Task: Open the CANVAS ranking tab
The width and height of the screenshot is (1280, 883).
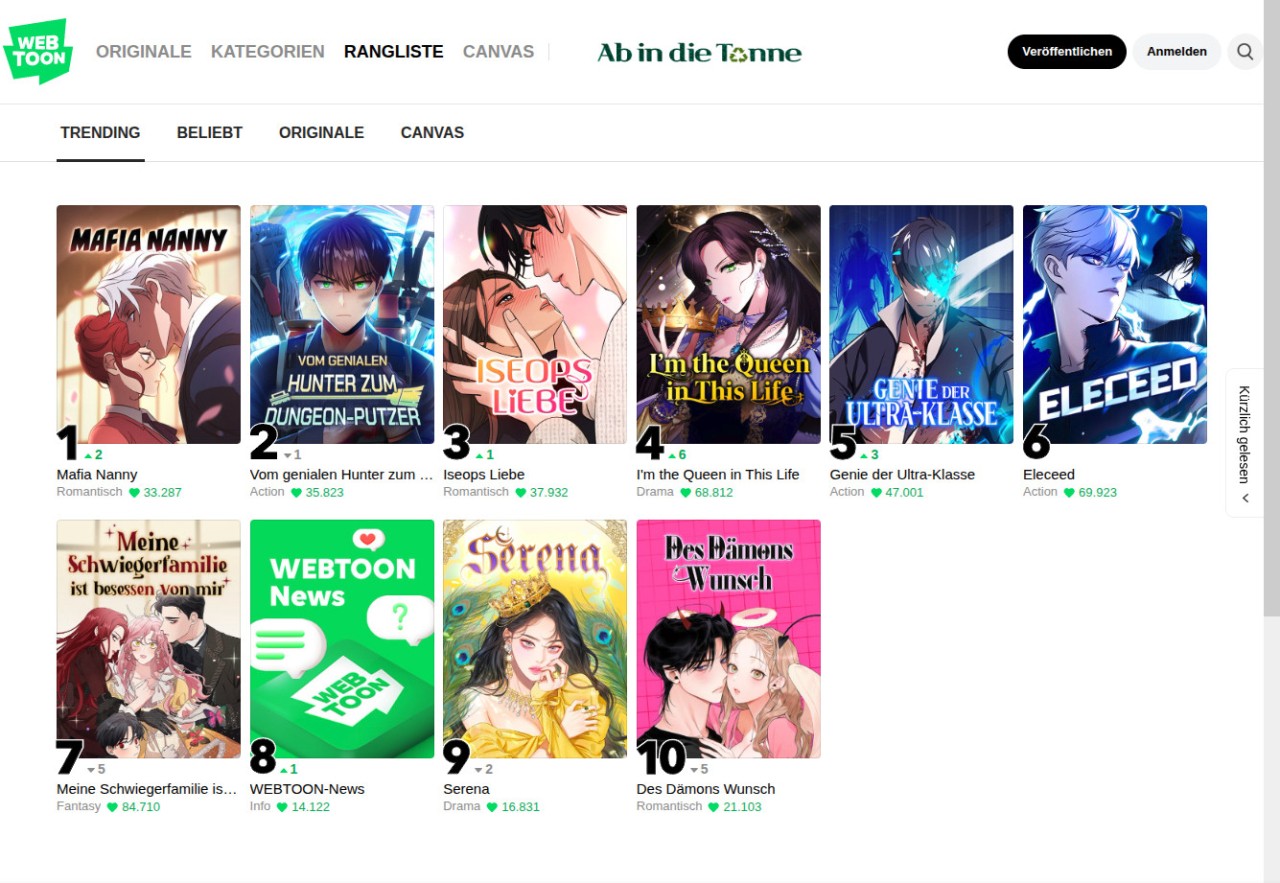Action: [x=432, y=132]
